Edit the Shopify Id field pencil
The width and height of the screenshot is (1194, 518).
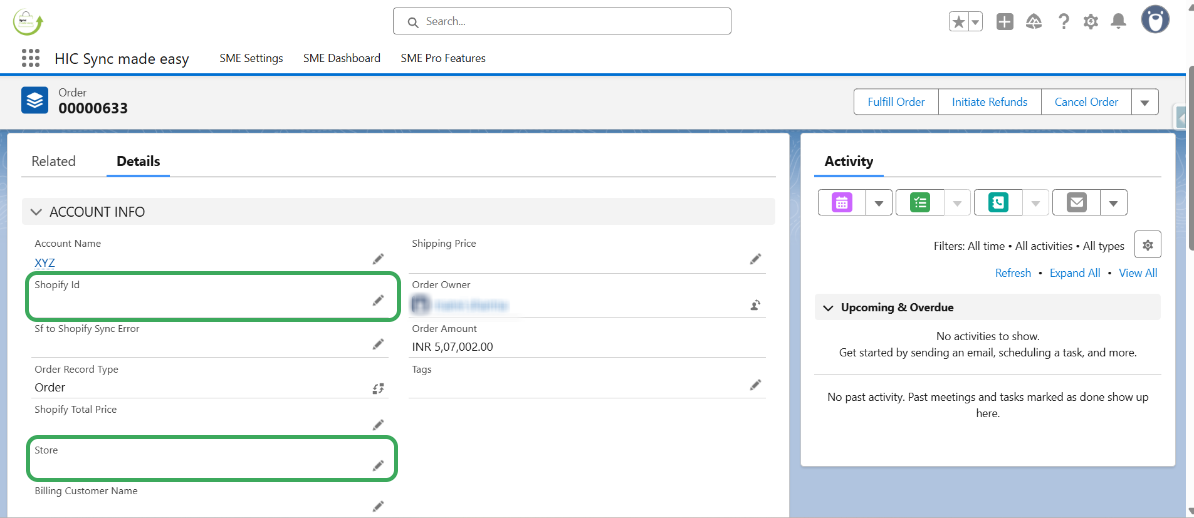tap(378, 300)
